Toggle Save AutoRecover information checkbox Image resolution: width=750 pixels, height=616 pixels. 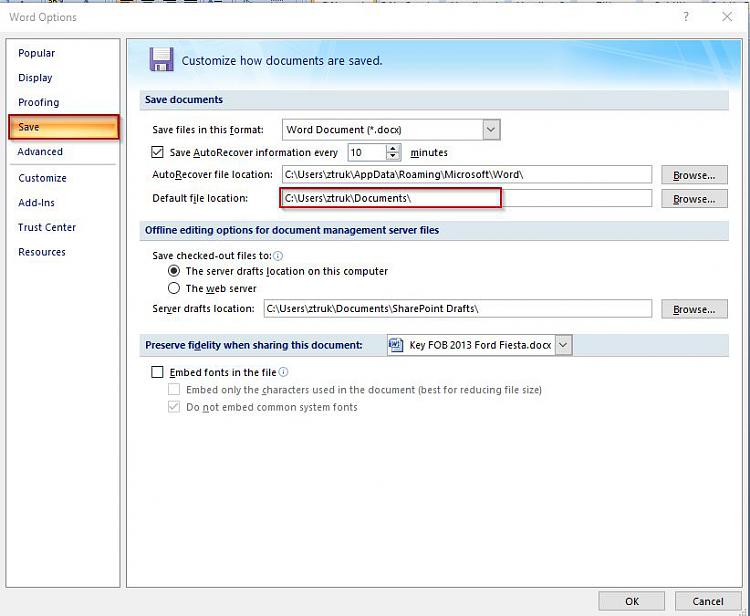157,153
